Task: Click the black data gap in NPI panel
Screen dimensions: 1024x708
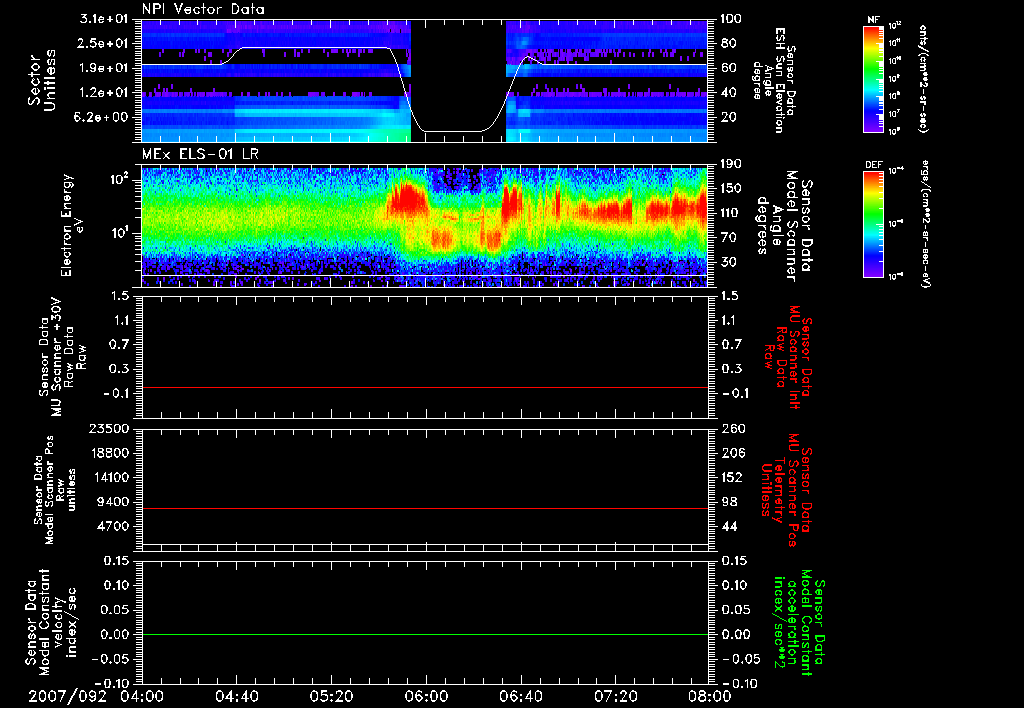Action: point(458,80)
